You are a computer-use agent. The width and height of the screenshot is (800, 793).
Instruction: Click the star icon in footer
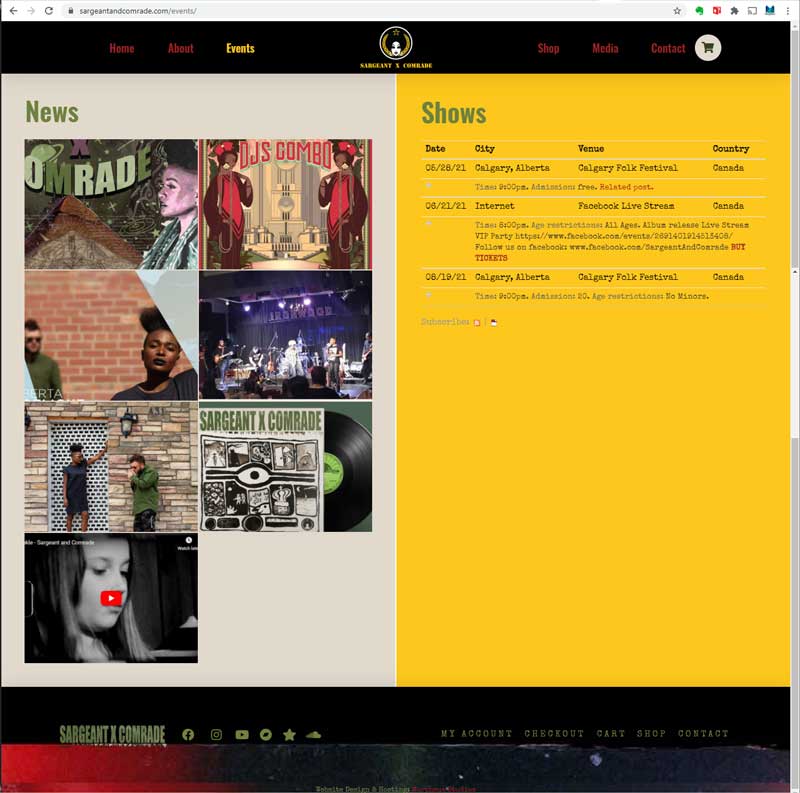(x=289, y=734)
